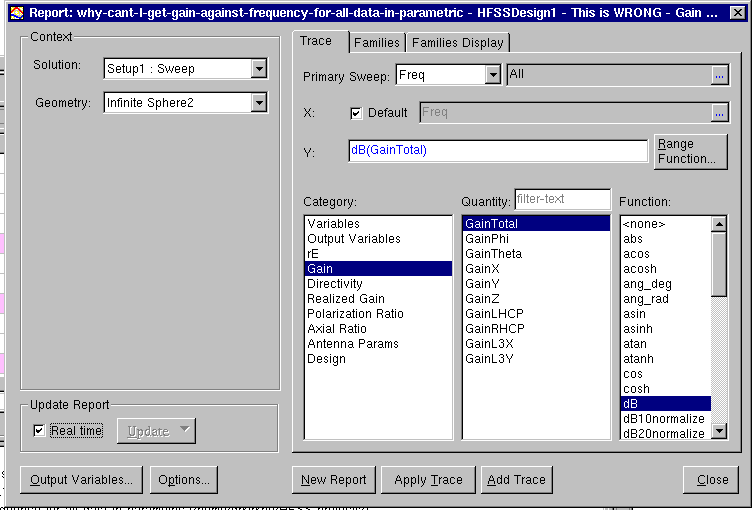752x510 pixels.
Task: Expand the Solution dropdown
Action: click(x=258, y=69)
